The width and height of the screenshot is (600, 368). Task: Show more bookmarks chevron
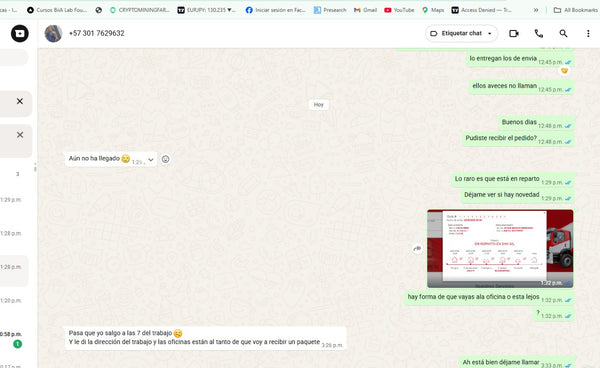pyautogui.click(x=536, y=10)
